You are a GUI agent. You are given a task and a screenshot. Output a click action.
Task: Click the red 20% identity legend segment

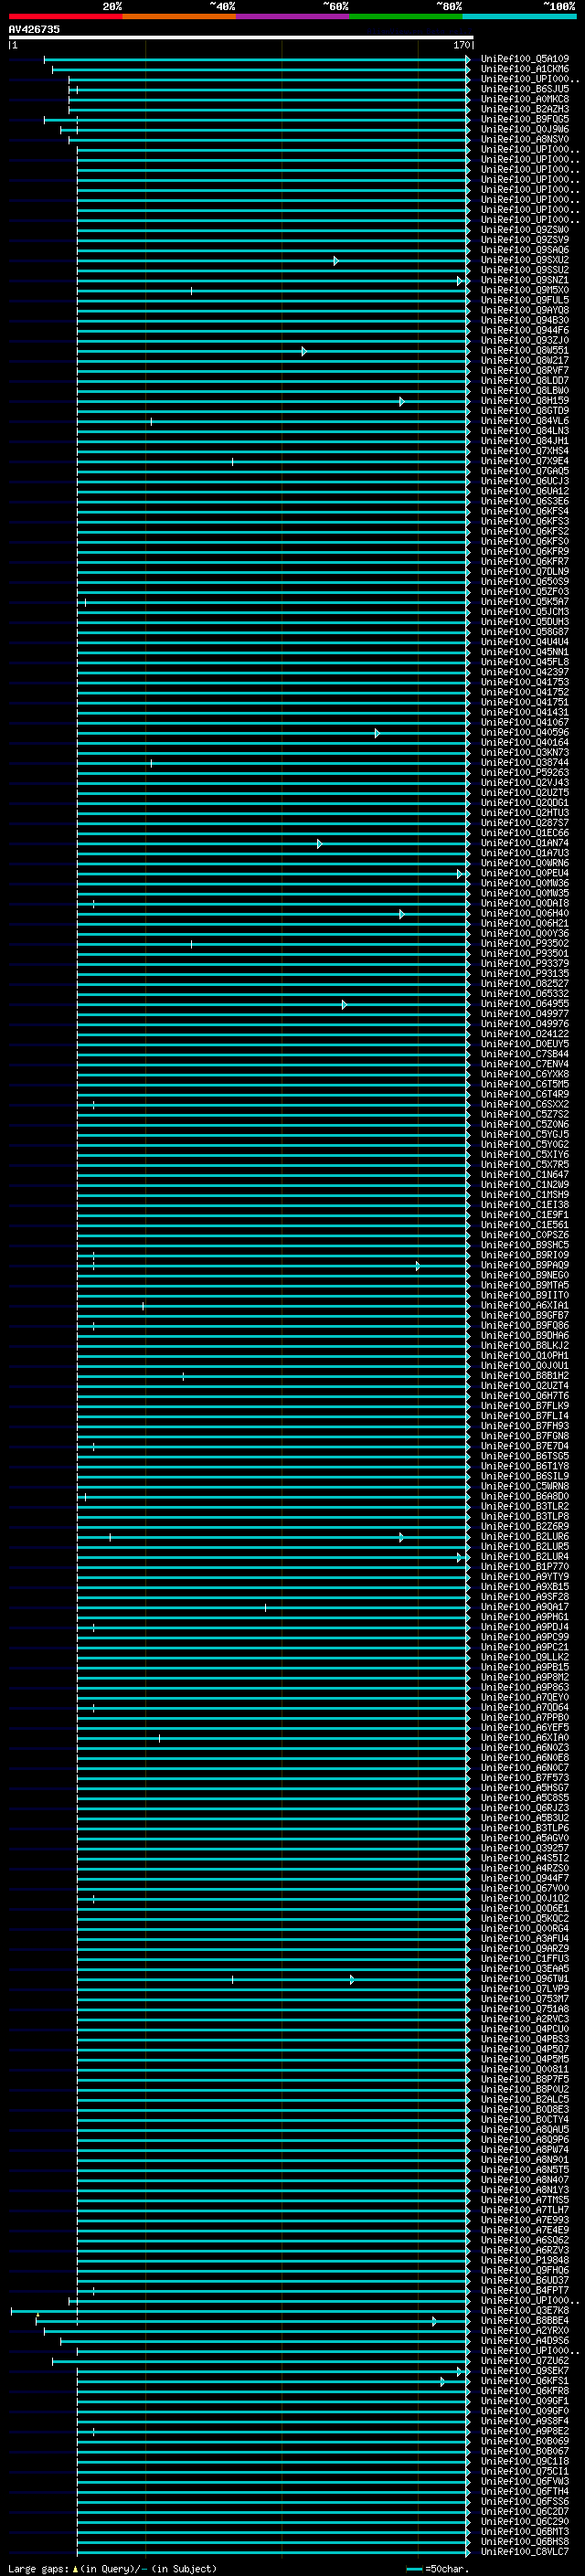[x=65, y=16]
